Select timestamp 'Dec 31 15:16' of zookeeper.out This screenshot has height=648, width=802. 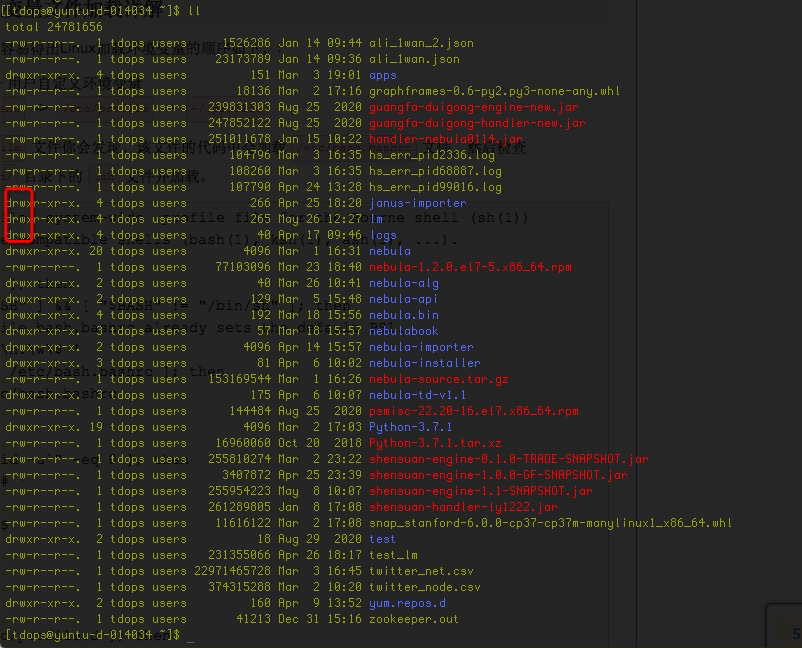[320, 619]
